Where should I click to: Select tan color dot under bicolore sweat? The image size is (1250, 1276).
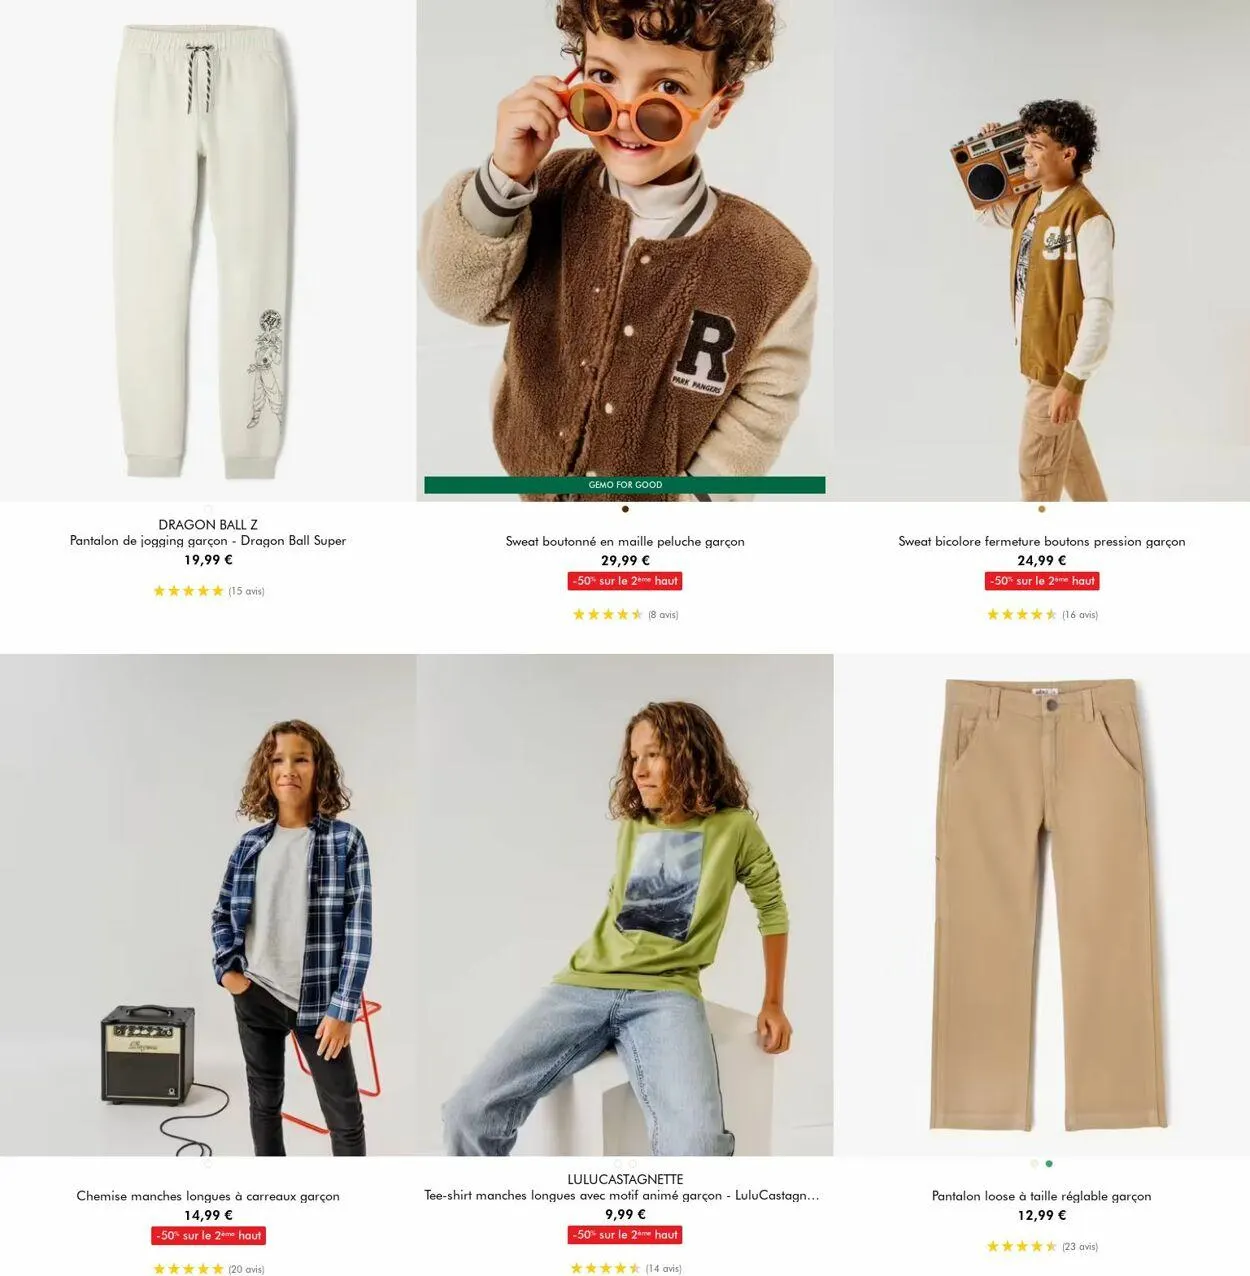1042,509
